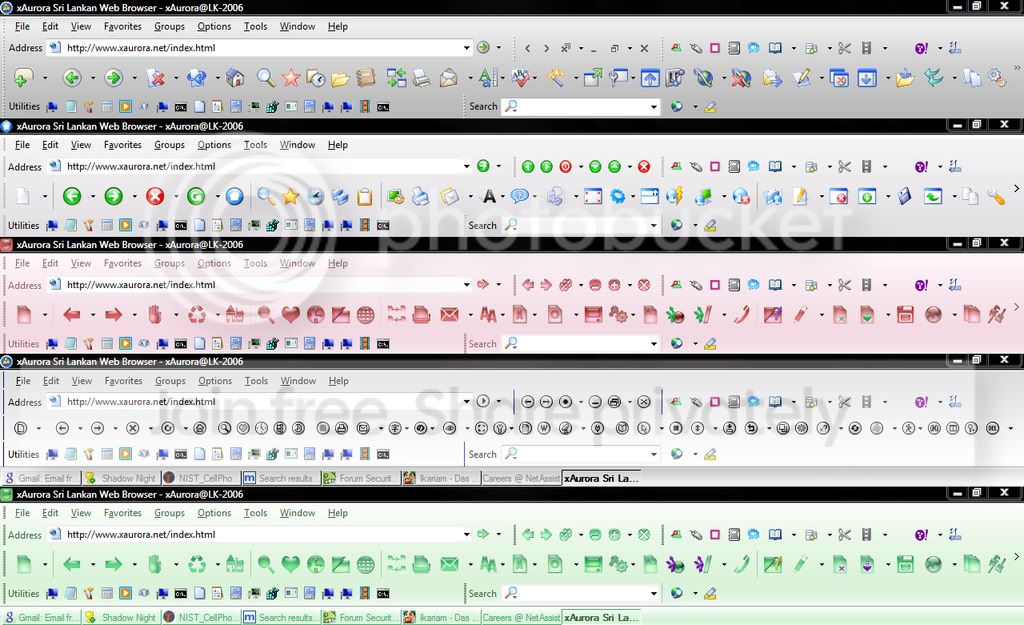Select Careers @ NetAssist tab in bottom tab bar

click(x=521, y=617)
